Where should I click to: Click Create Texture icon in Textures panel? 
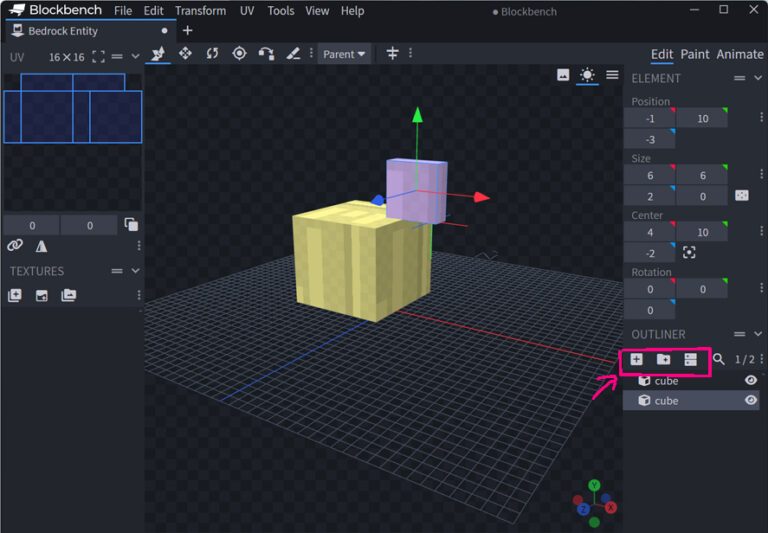[x=41, y=295]
